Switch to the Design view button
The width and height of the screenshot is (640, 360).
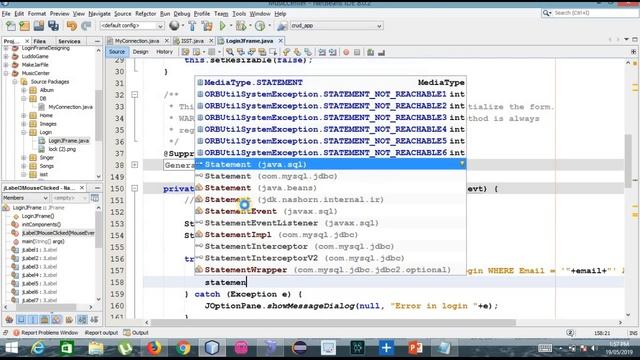(140, 52)
